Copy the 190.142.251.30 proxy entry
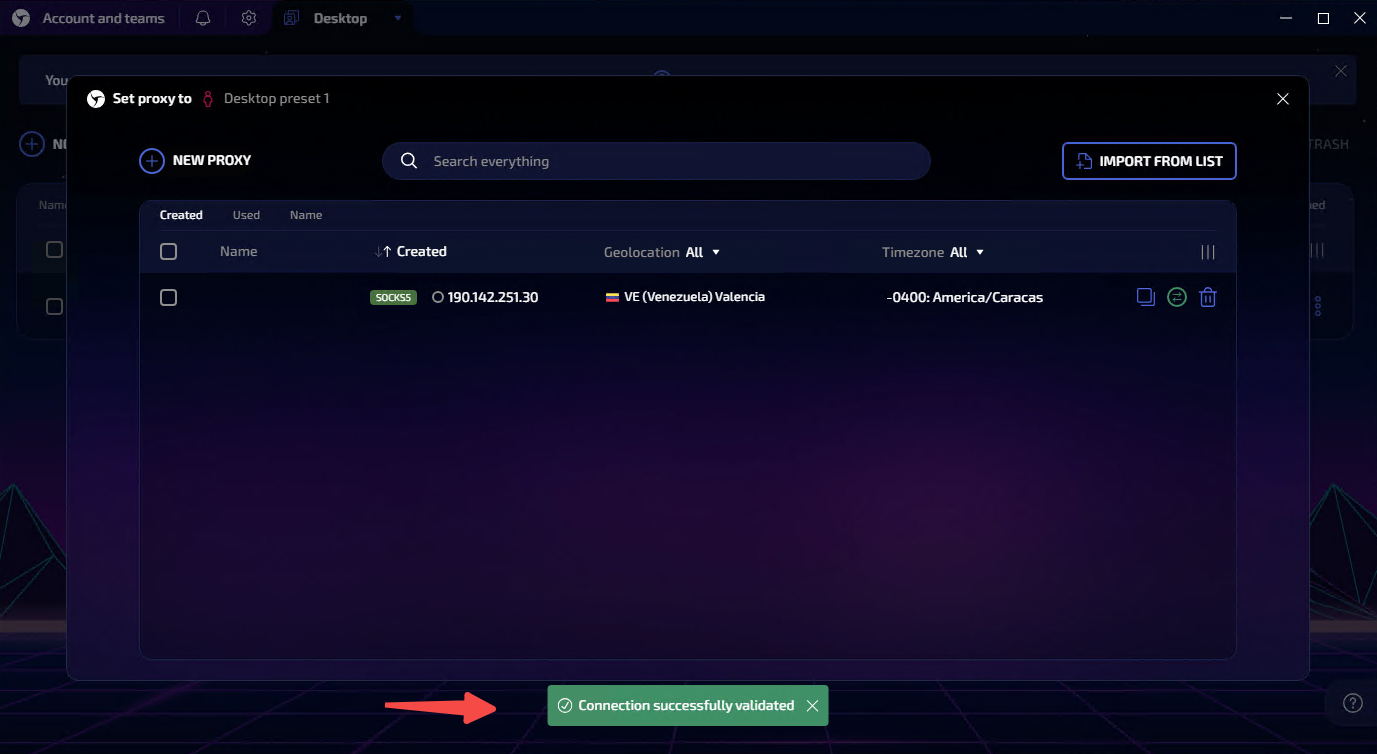The height and width of the screenshot is (754, 1377). click(1146, 297)
